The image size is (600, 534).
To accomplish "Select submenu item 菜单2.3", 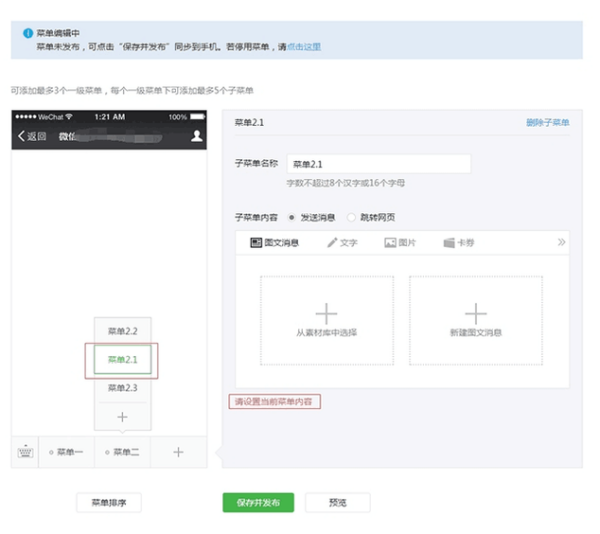I will coord(122,387).
